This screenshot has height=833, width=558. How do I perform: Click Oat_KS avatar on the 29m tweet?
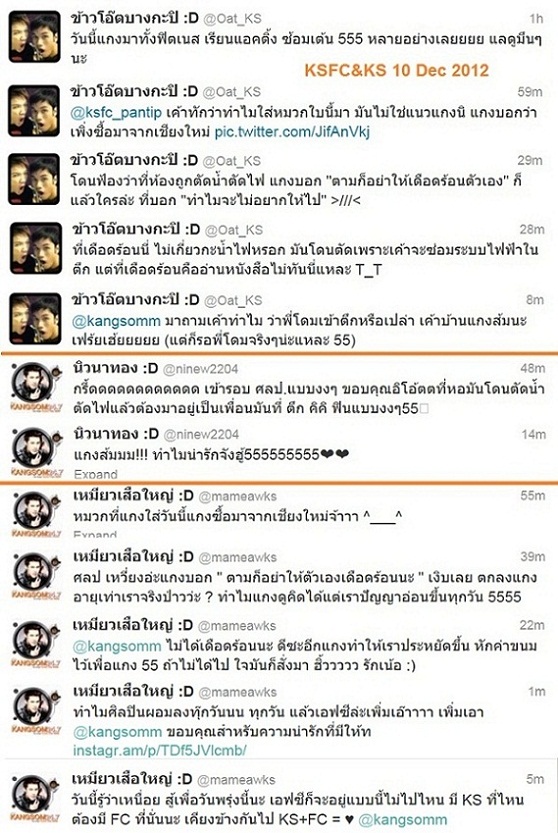tap(33, 178)
